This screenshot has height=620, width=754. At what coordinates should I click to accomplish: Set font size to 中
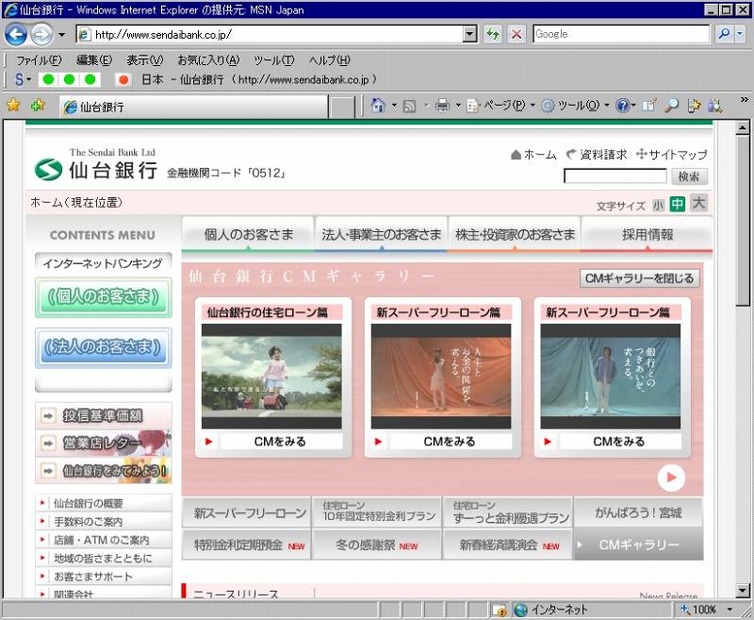677,204
